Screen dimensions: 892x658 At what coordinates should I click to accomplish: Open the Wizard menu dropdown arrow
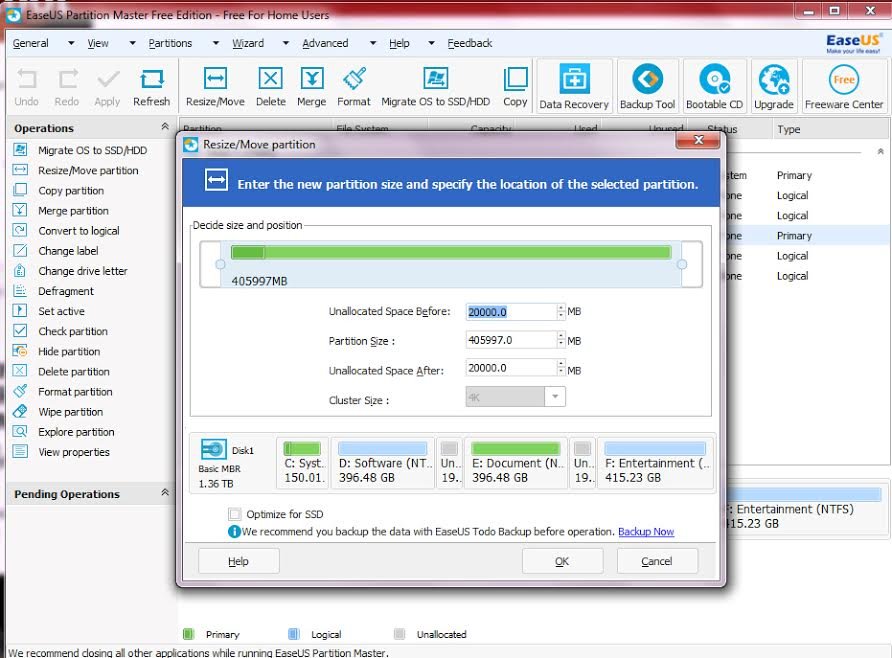pos(286,43)
